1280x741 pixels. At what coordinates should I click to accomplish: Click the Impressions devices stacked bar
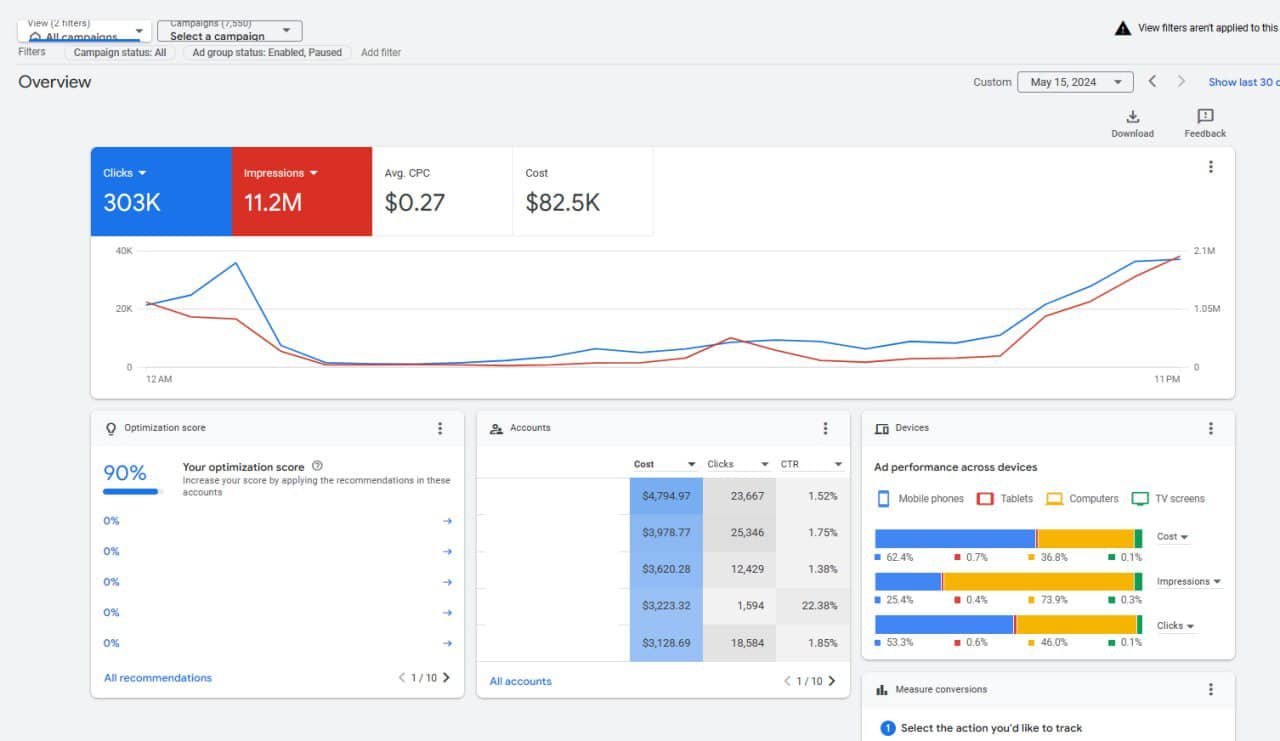pos(1008,581)
